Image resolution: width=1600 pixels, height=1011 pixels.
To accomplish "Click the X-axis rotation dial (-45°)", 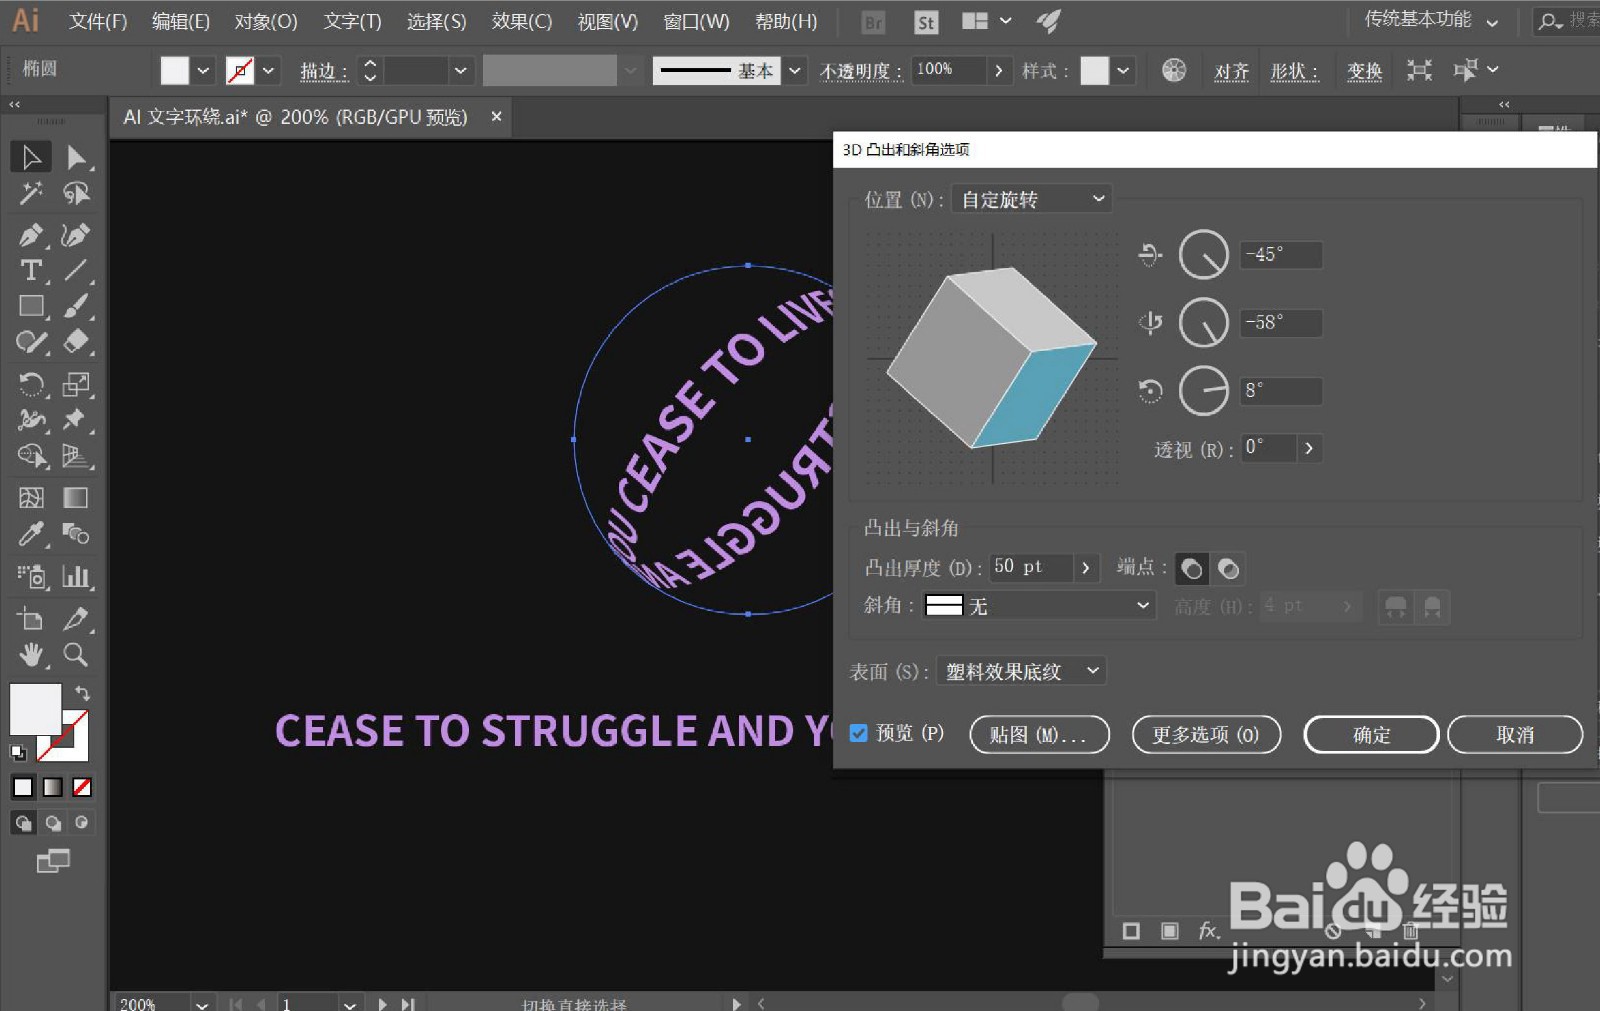I will pos(1203,254).
